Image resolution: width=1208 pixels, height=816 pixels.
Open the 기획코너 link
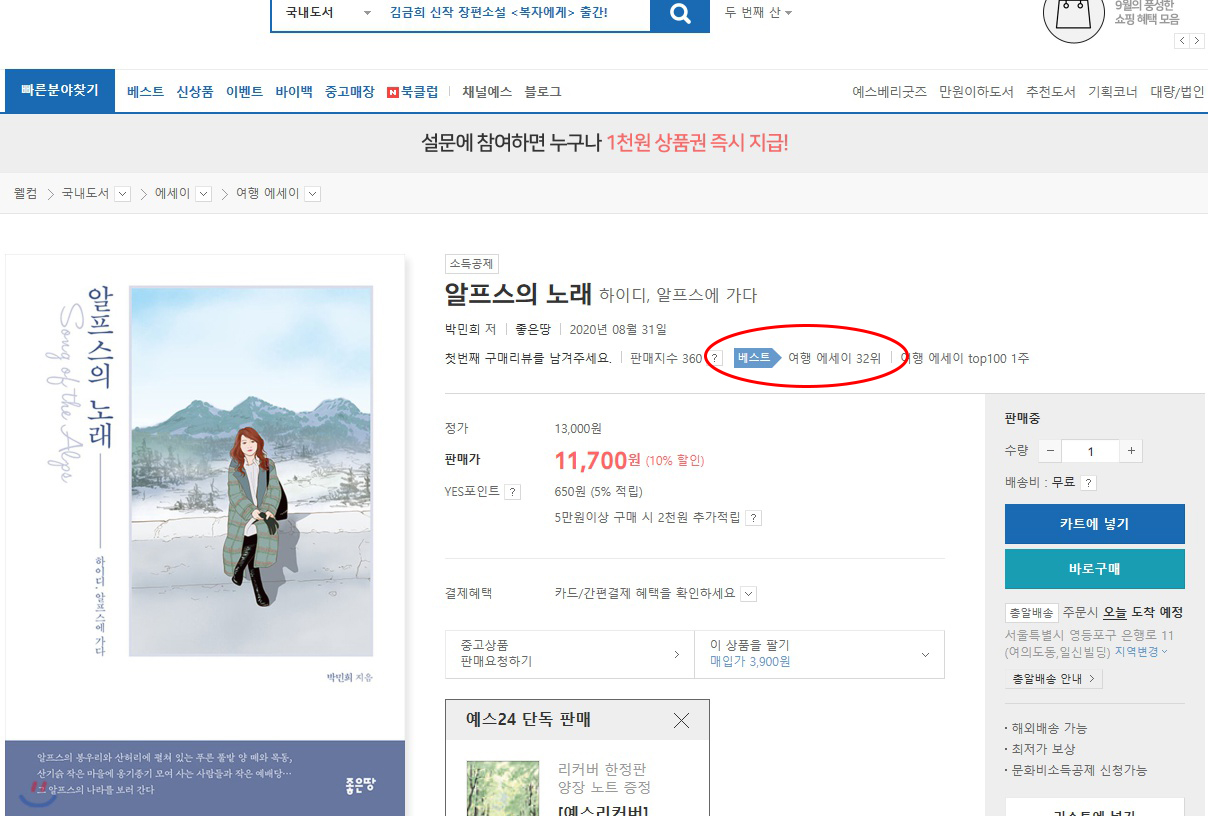1113,92
